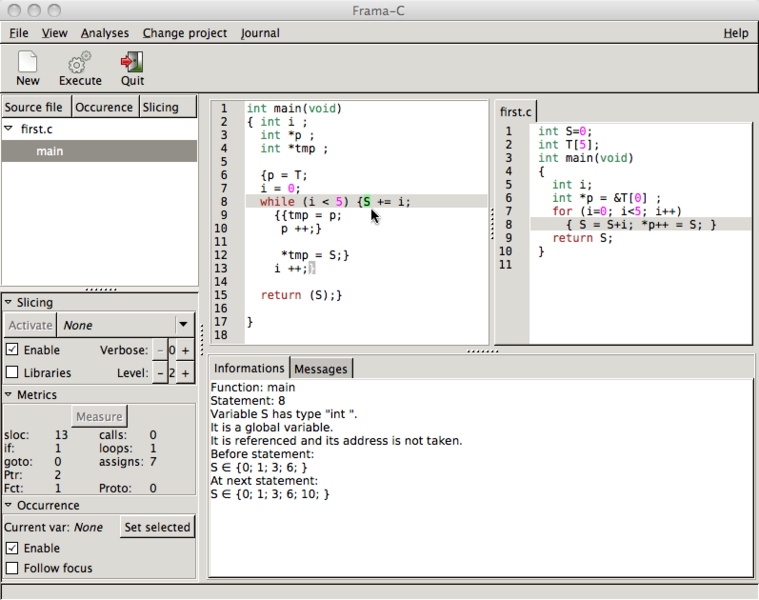Open the Journal menu
This screenshot has height=600, width=759.
point(260,33)
